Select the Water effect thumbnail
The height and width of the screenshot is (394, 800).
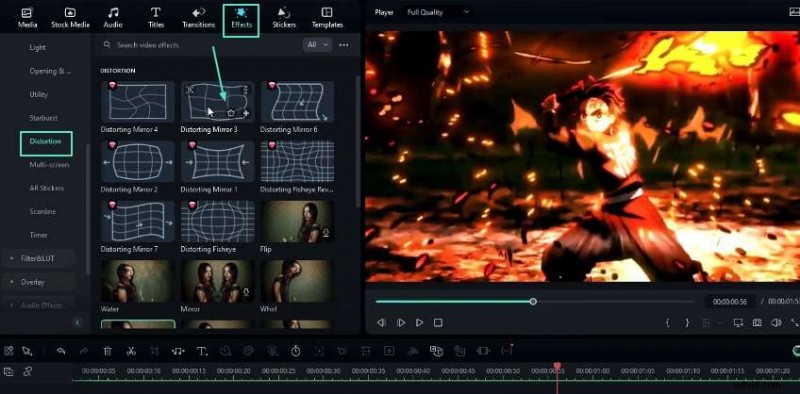138,281
